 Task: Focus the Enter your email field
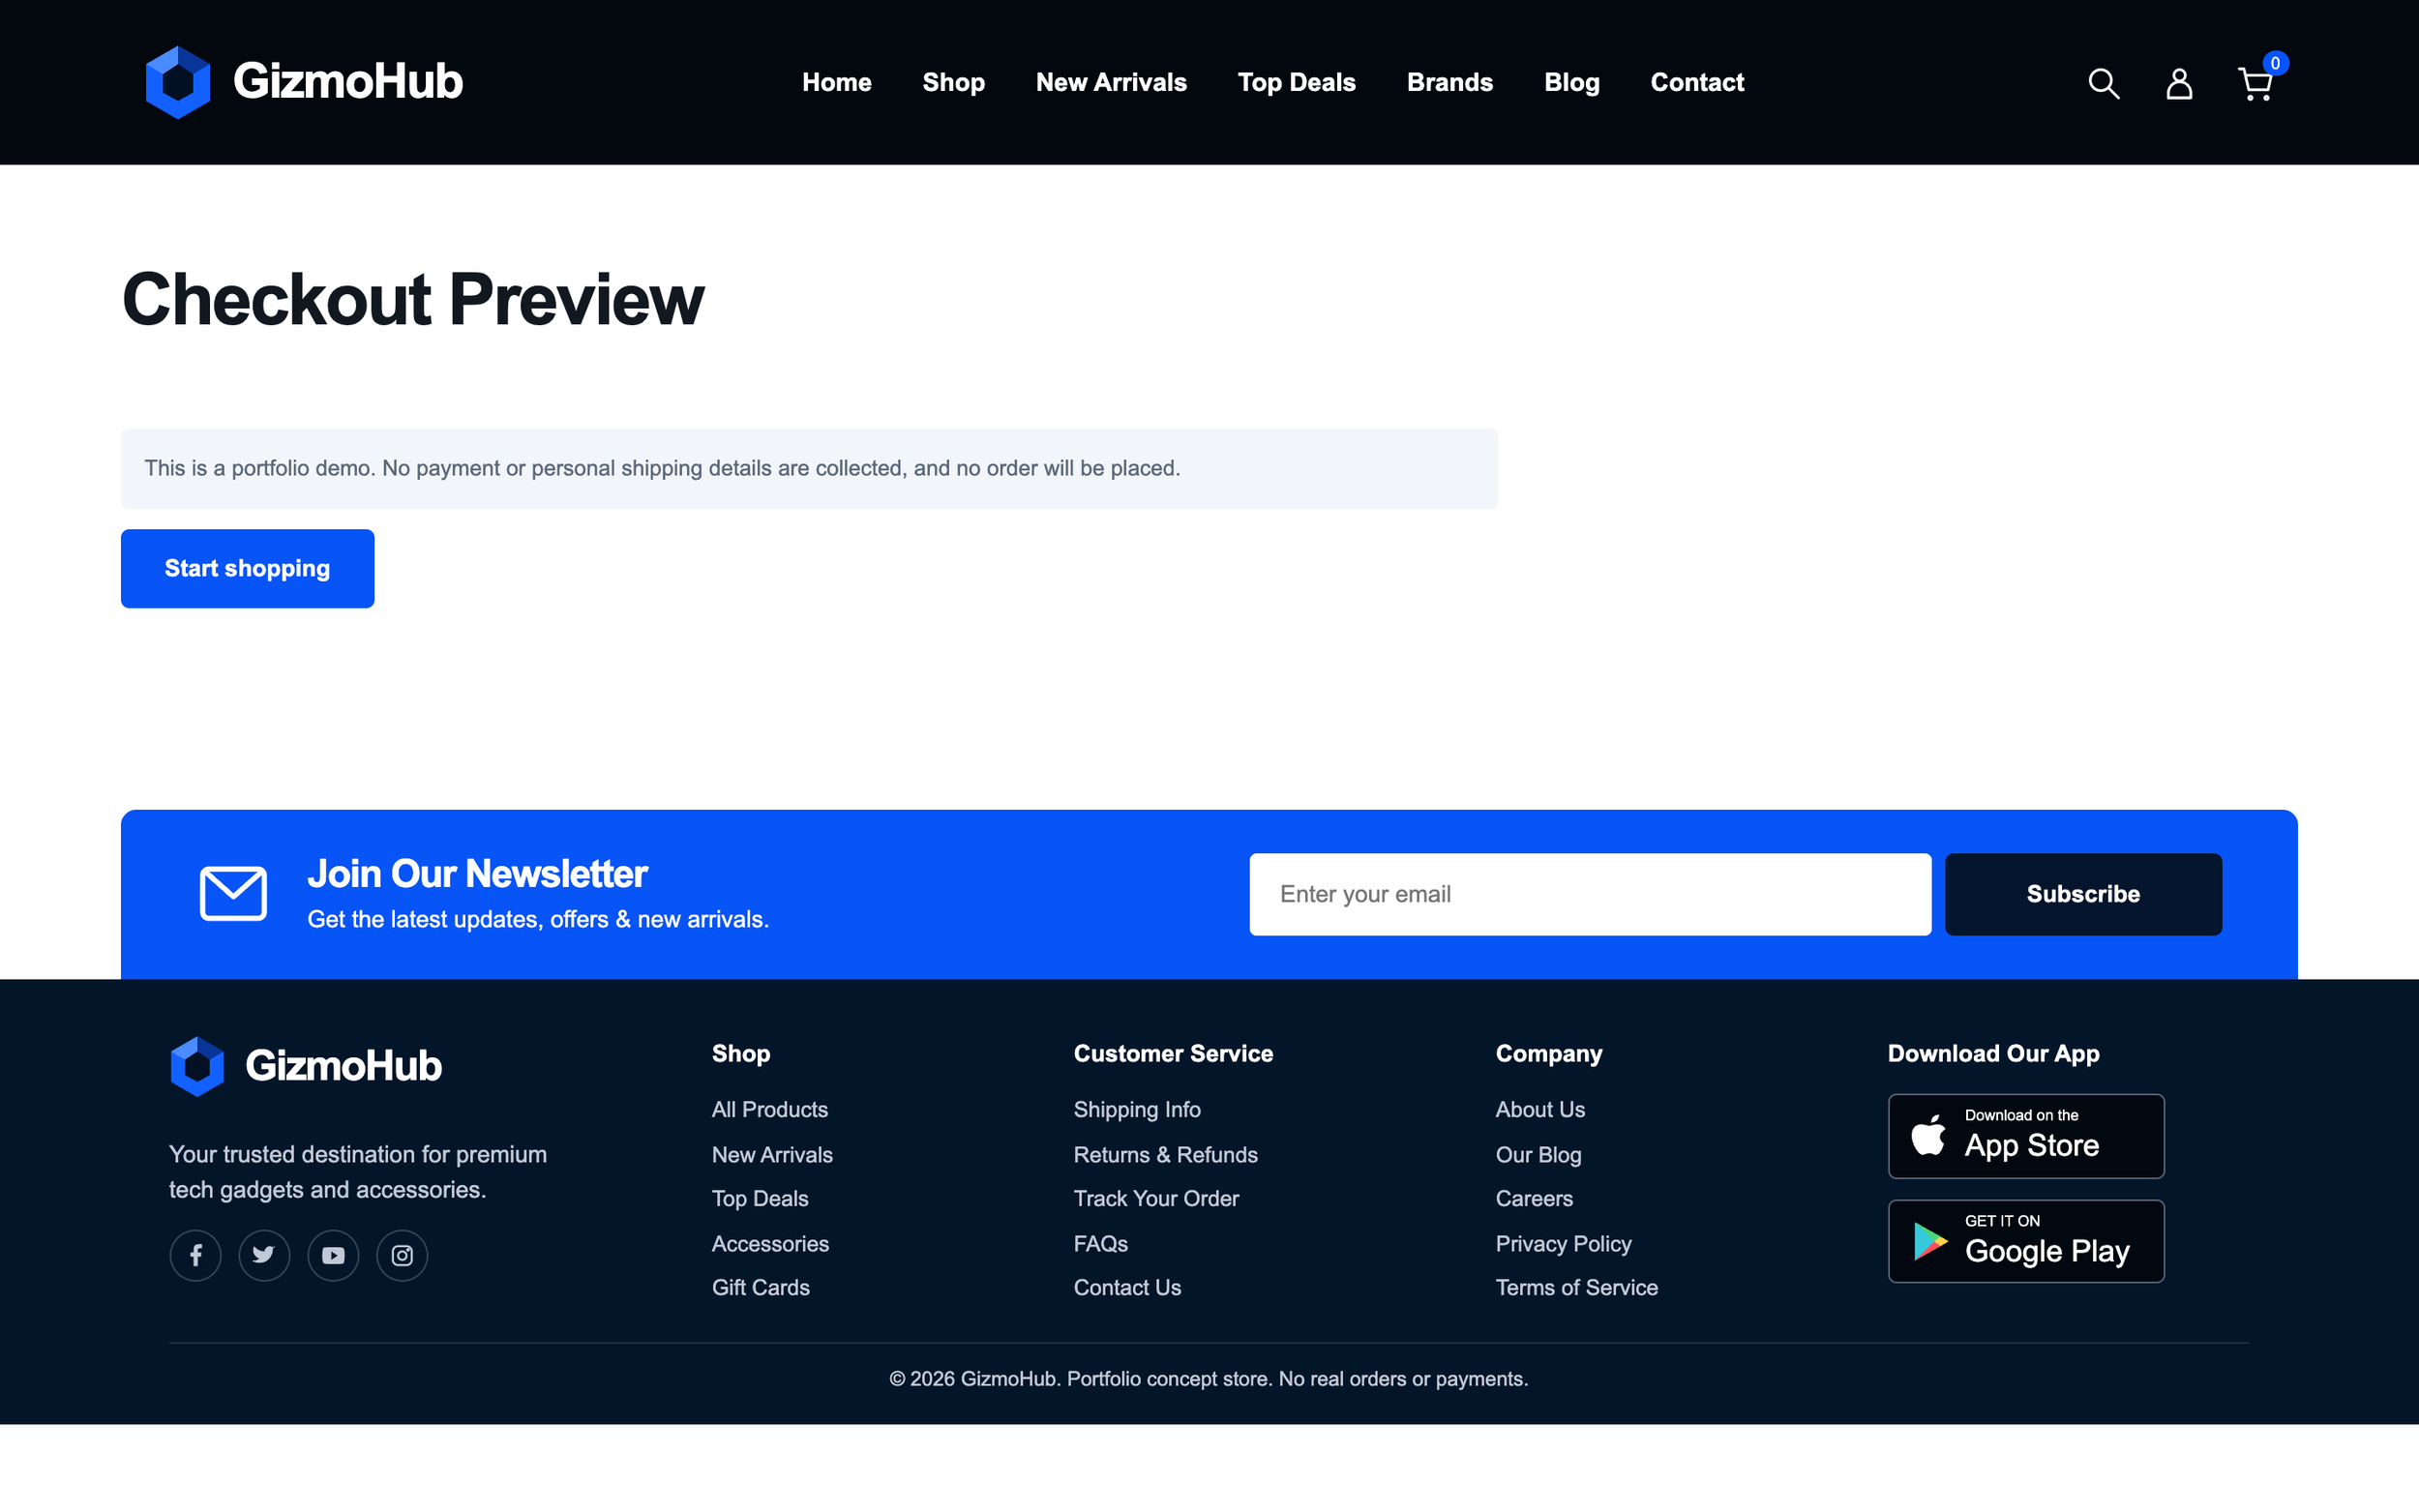point(1590,894)
